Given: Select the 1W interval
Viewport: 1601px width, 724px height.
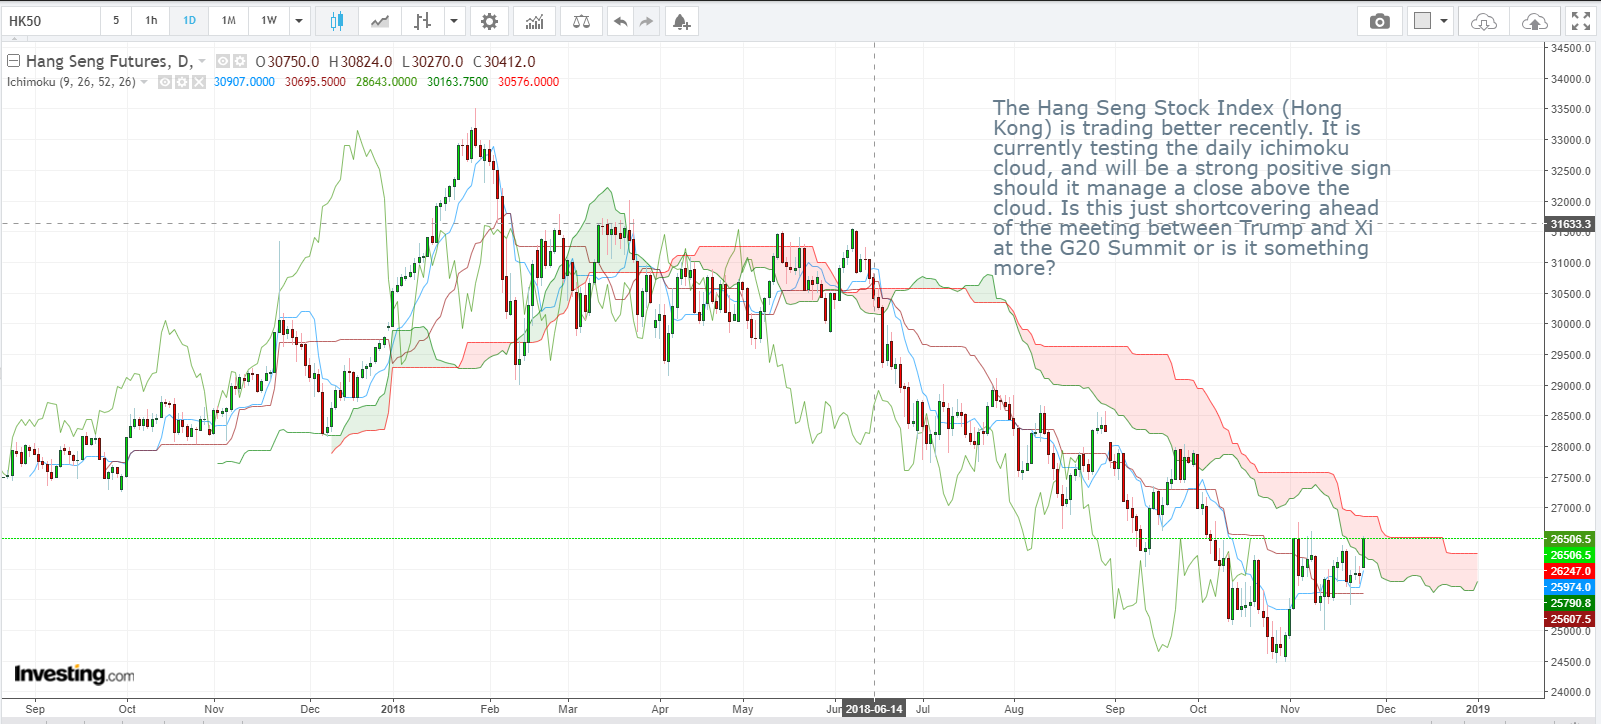Looking at the screenshot, I should 269,21.
